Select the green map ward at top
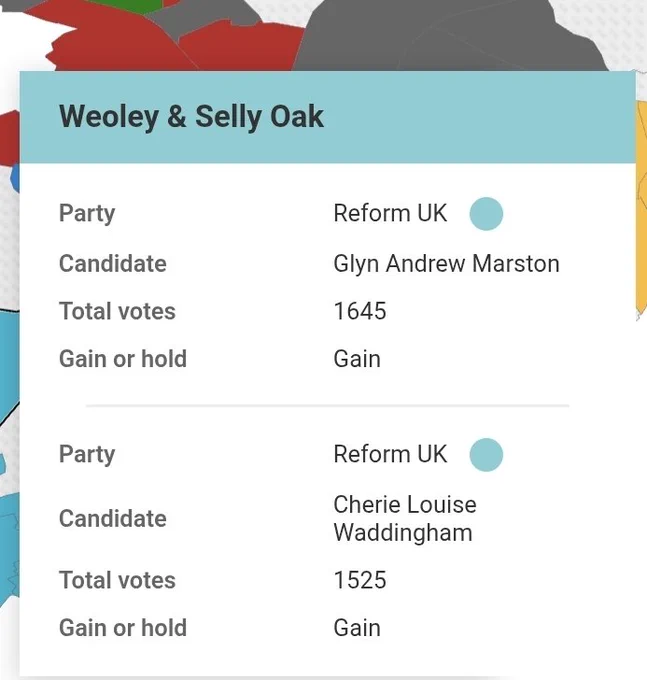 click(x=128, y=5)
